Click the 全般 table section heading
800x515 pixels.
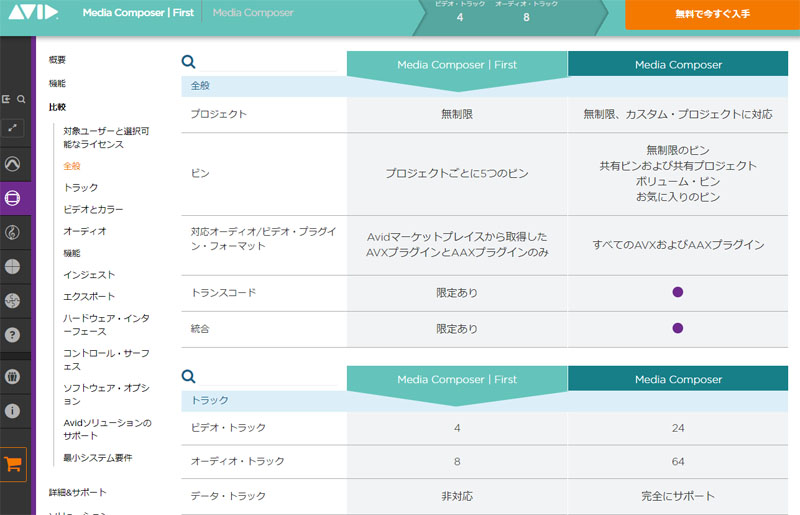pos(200,86)
